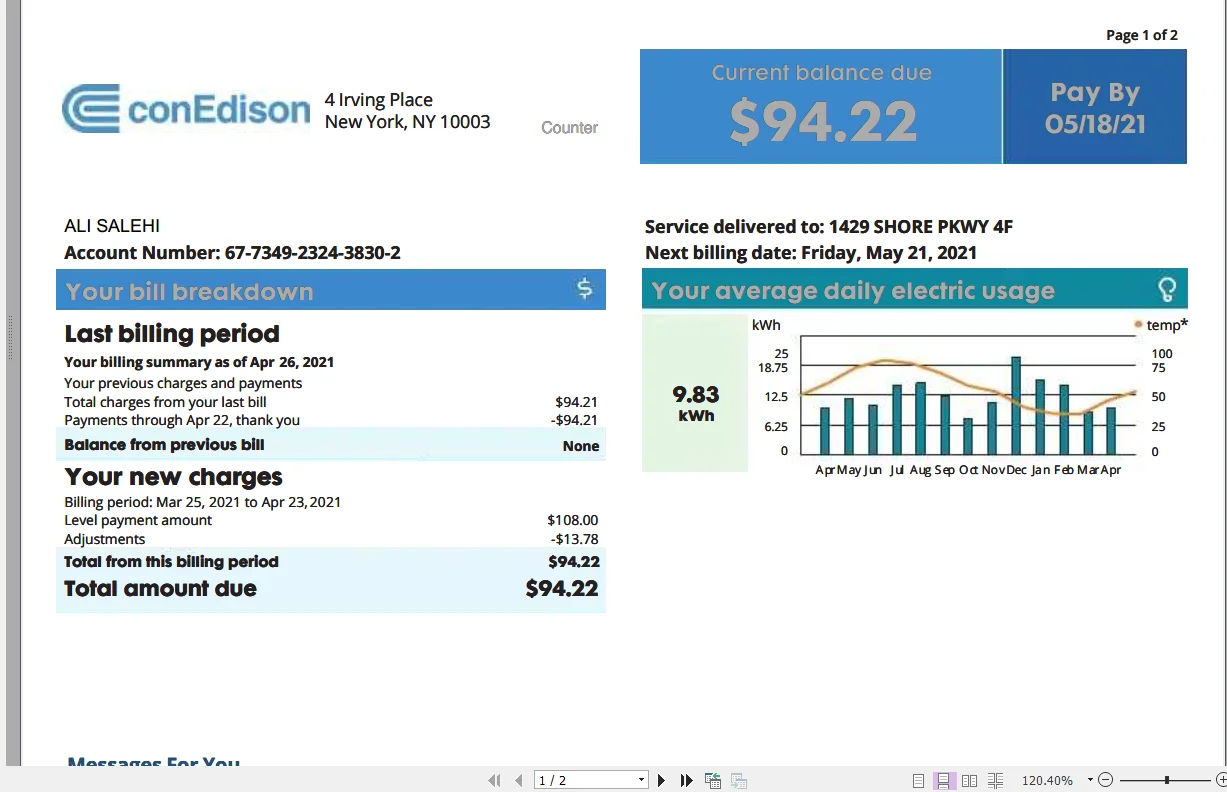Image resolution: width=1227 pixels, height=792 pixels.
Task: Click the previous view icon
Action: coord(713,780)
